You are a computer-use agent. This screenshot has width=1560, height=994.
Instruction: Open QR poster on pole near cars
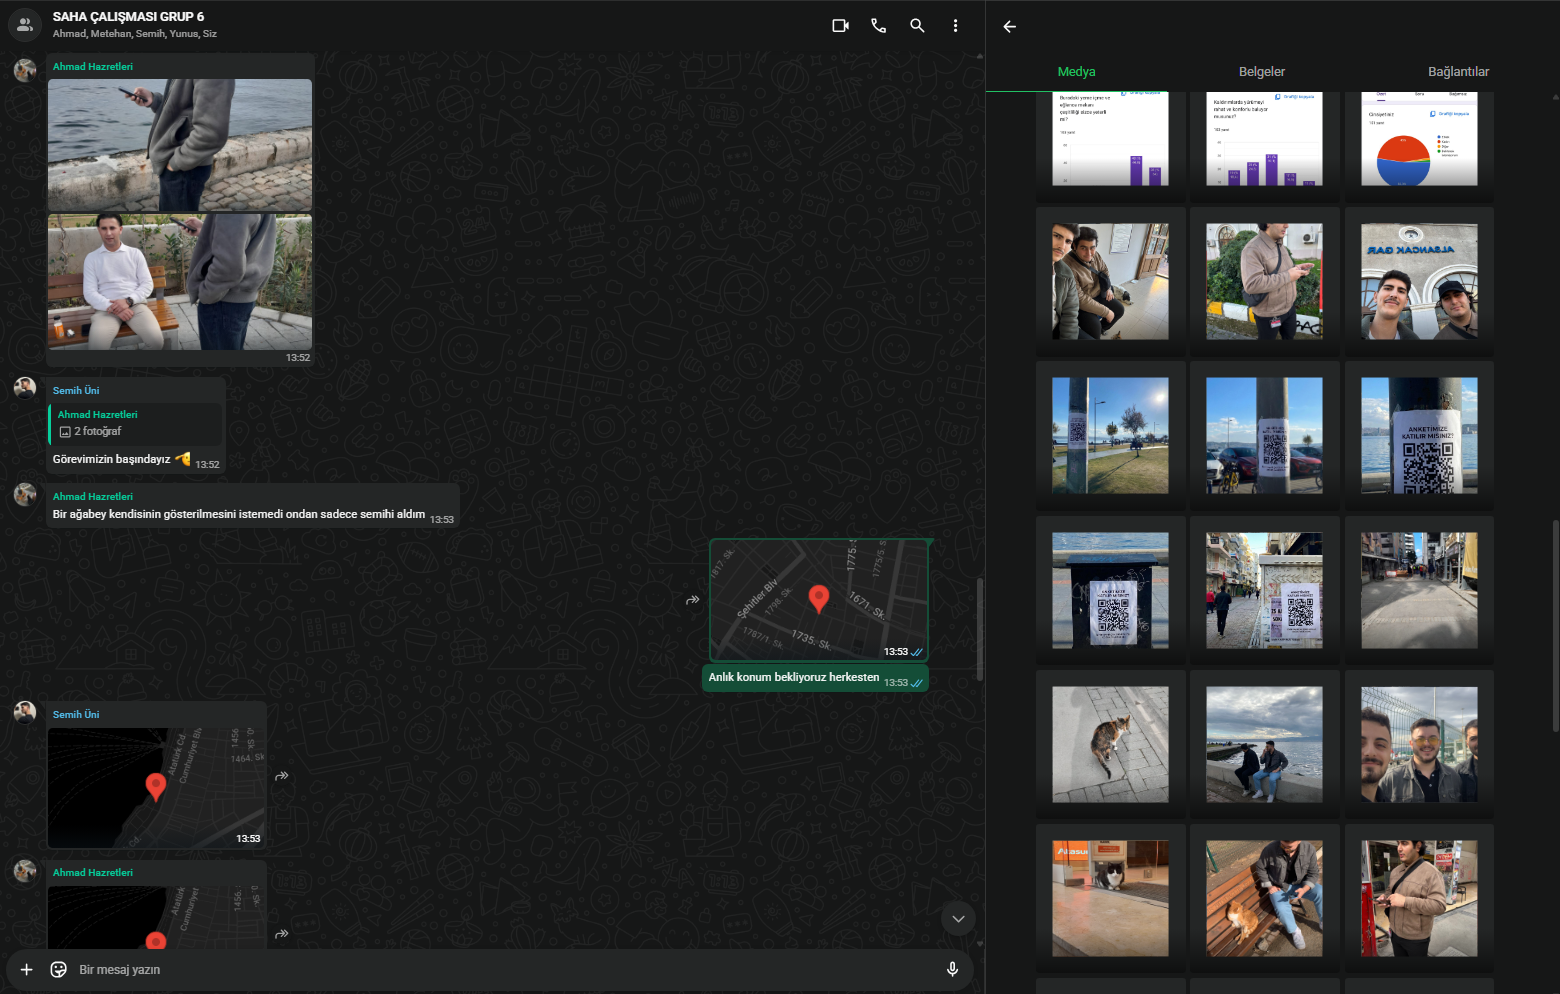point(1264,435)
